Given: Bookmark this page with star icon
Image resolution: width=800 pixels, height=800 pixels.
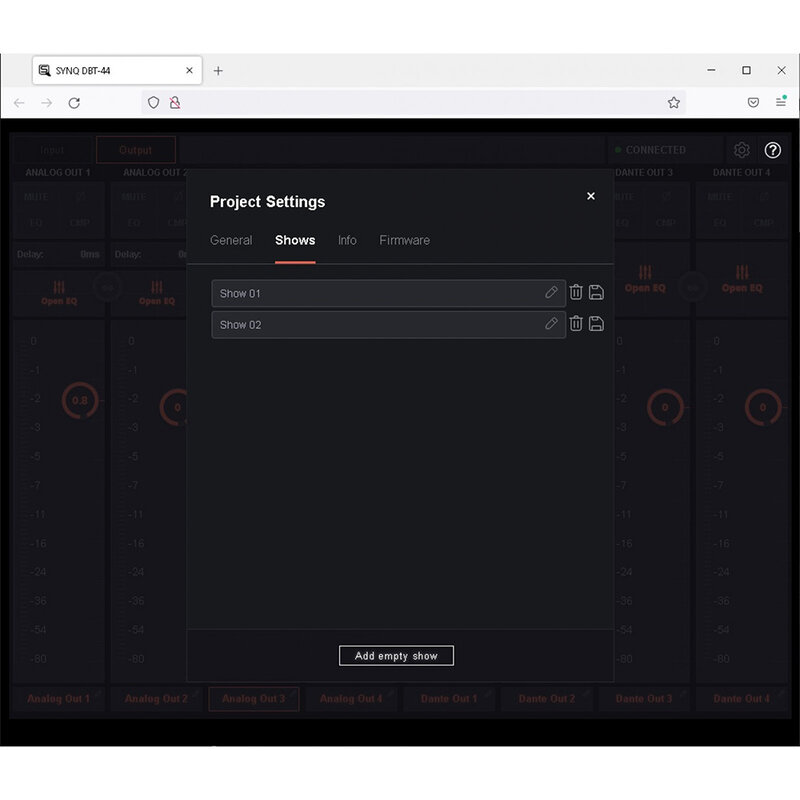Looking at the screenshot, I should pos(674,102).
